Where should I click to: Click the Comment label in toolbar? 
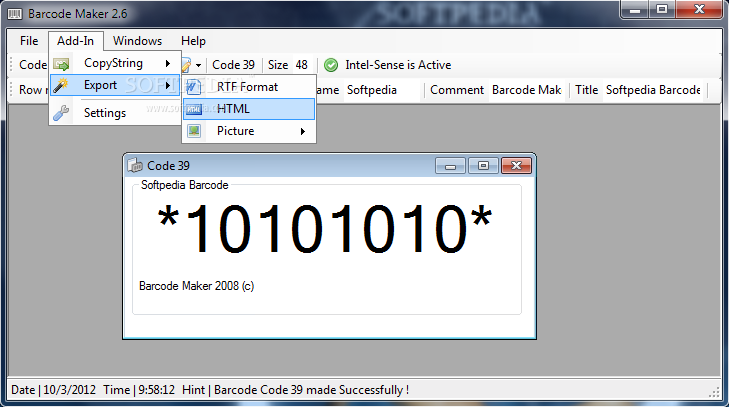coord(457,90)
